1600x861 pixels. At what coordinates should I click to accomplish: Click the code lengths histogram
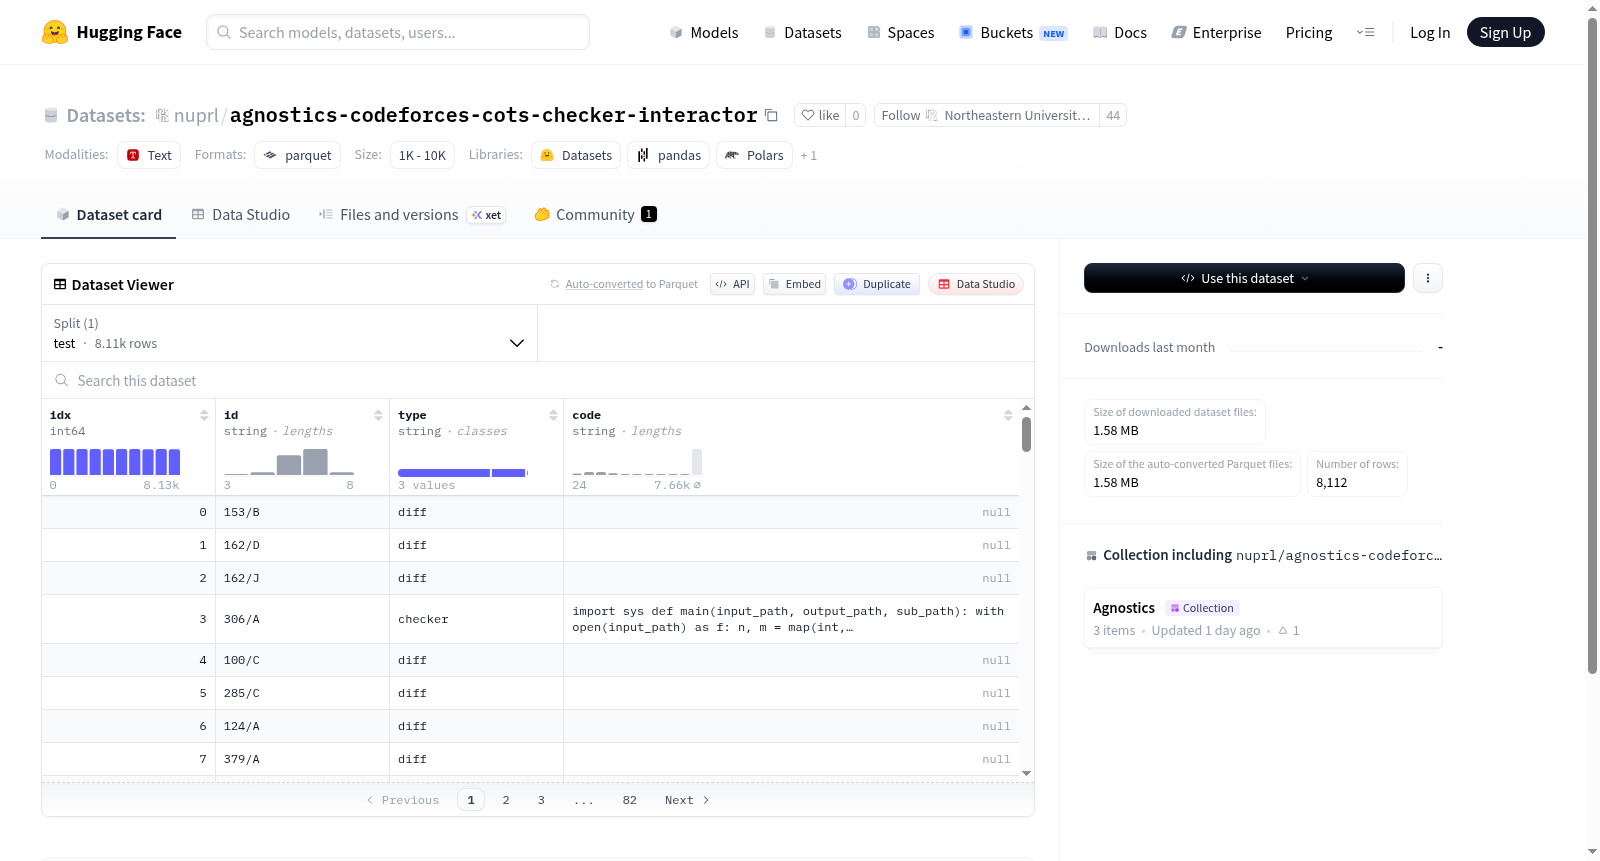click(x=637, y=462)
